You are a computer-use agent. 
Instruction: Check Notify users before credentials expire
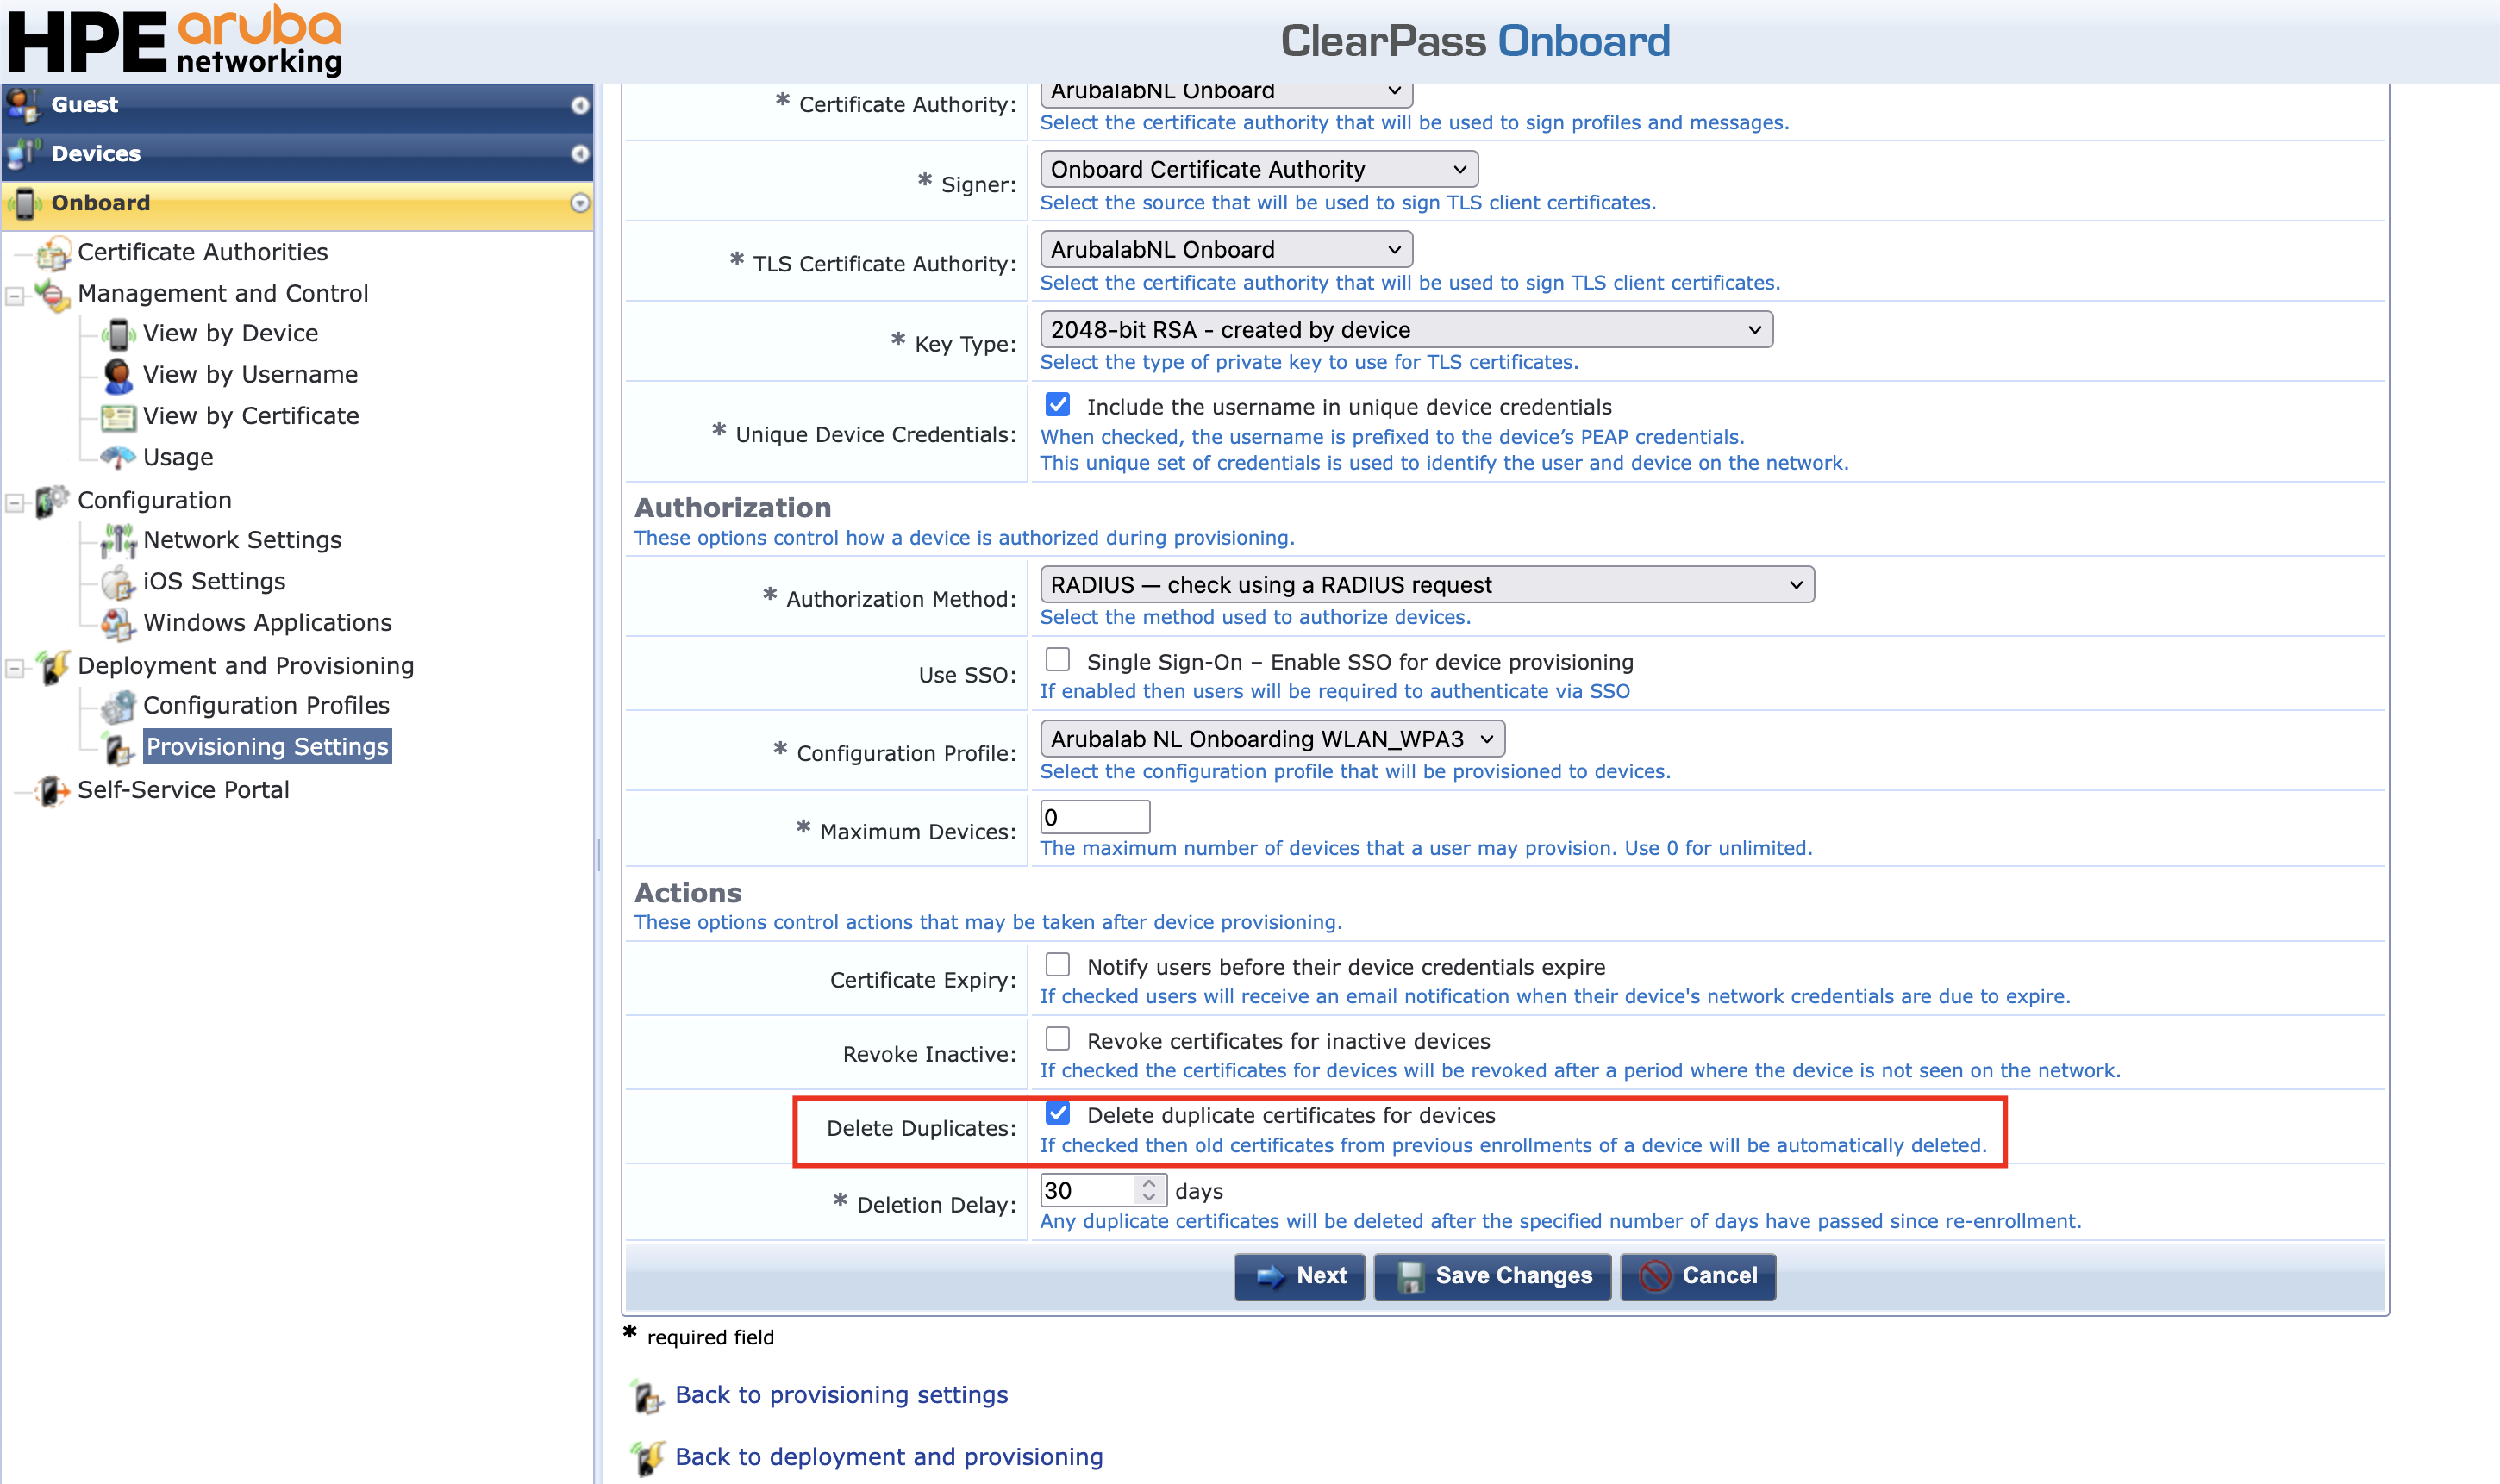coord(1057,965)
